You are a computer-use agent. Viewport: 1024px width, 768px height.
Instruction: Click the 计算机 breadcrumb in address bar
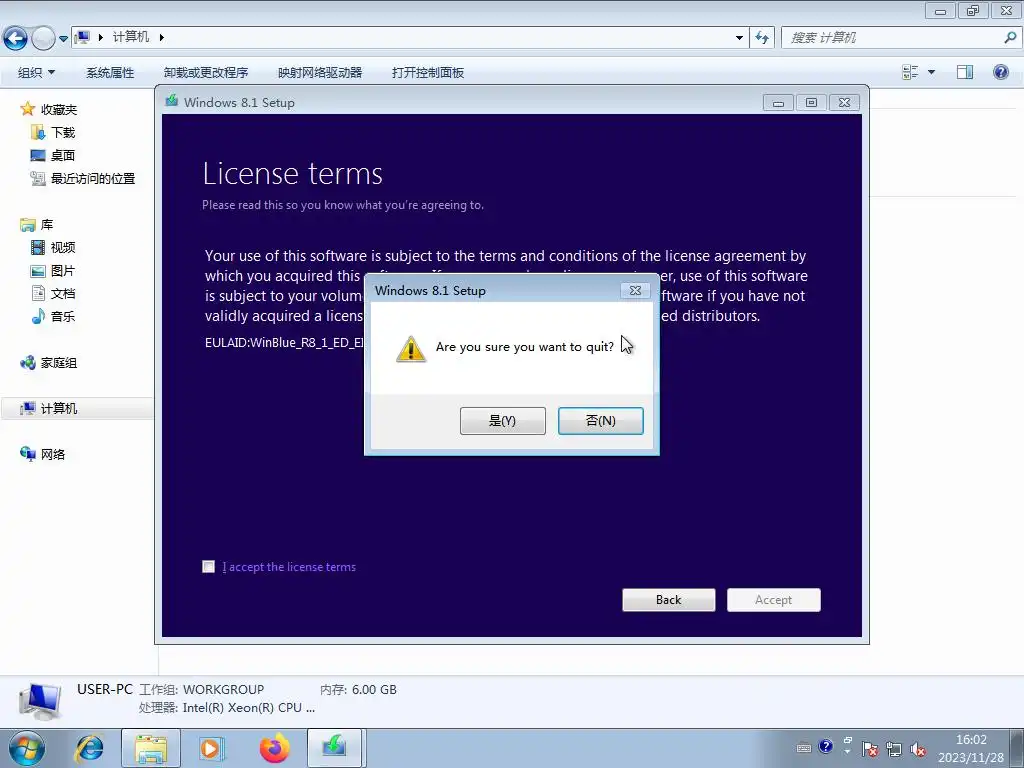click(131, 37)
